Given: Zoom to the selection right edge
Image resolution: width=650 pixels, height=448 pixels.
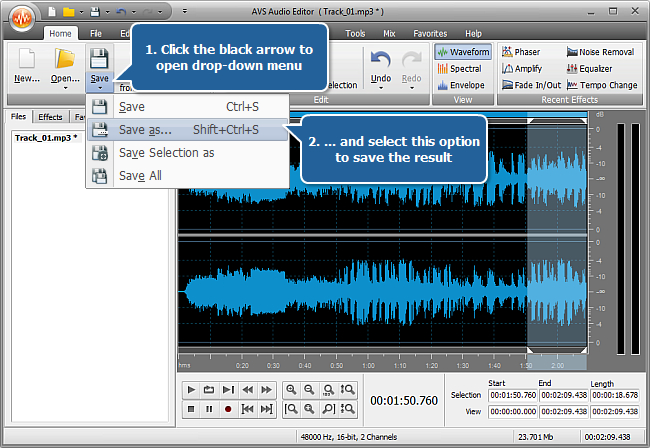Looking at the screenshot, I should coord(328,409).
